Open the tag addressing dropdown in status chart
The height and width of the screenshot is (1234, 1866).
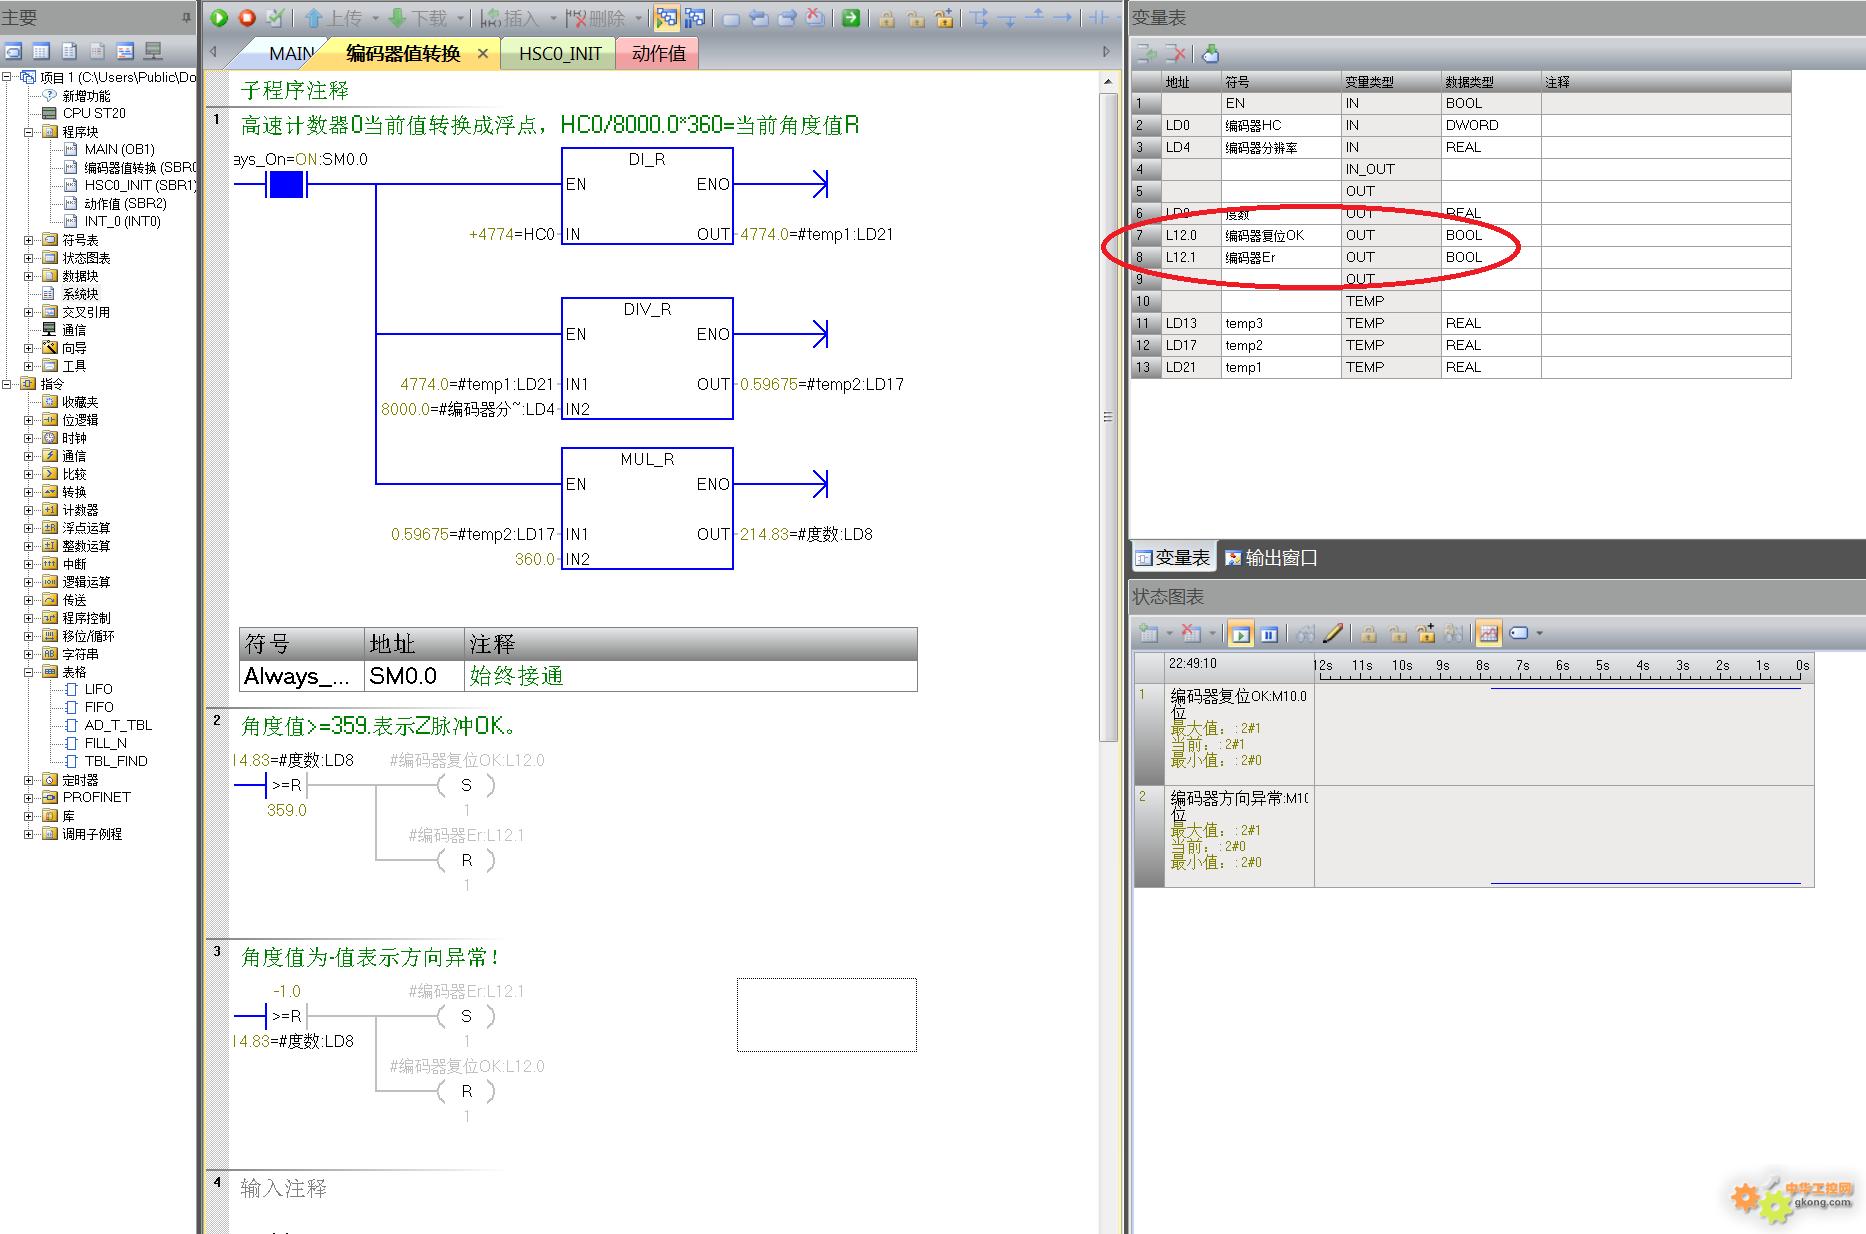click(x=1540, y=633)
